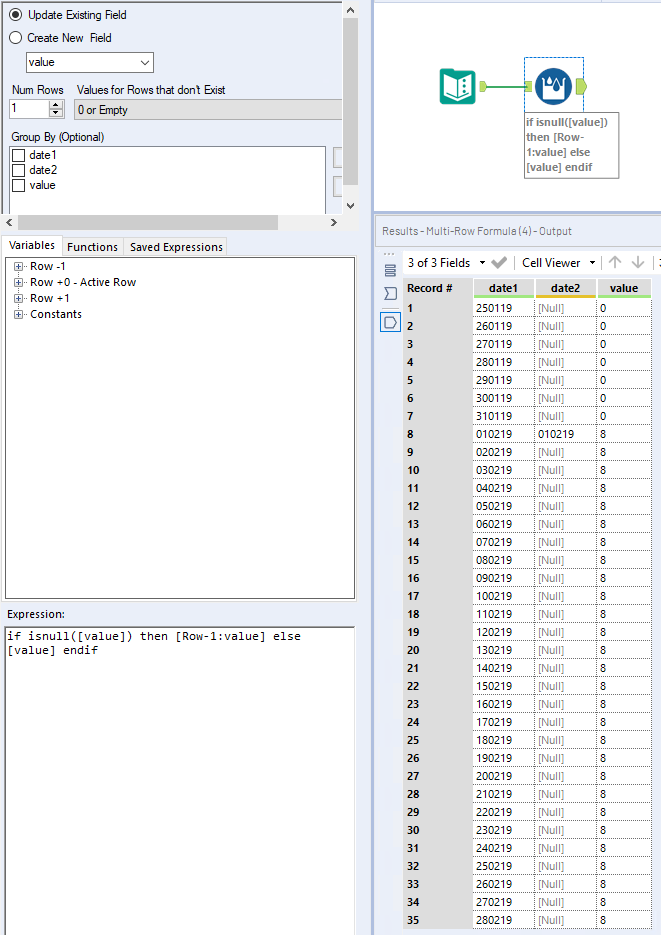Screen dimensions: 661x935
Task: Click the down arrow in results toolbar
Action: coord(638,262)
